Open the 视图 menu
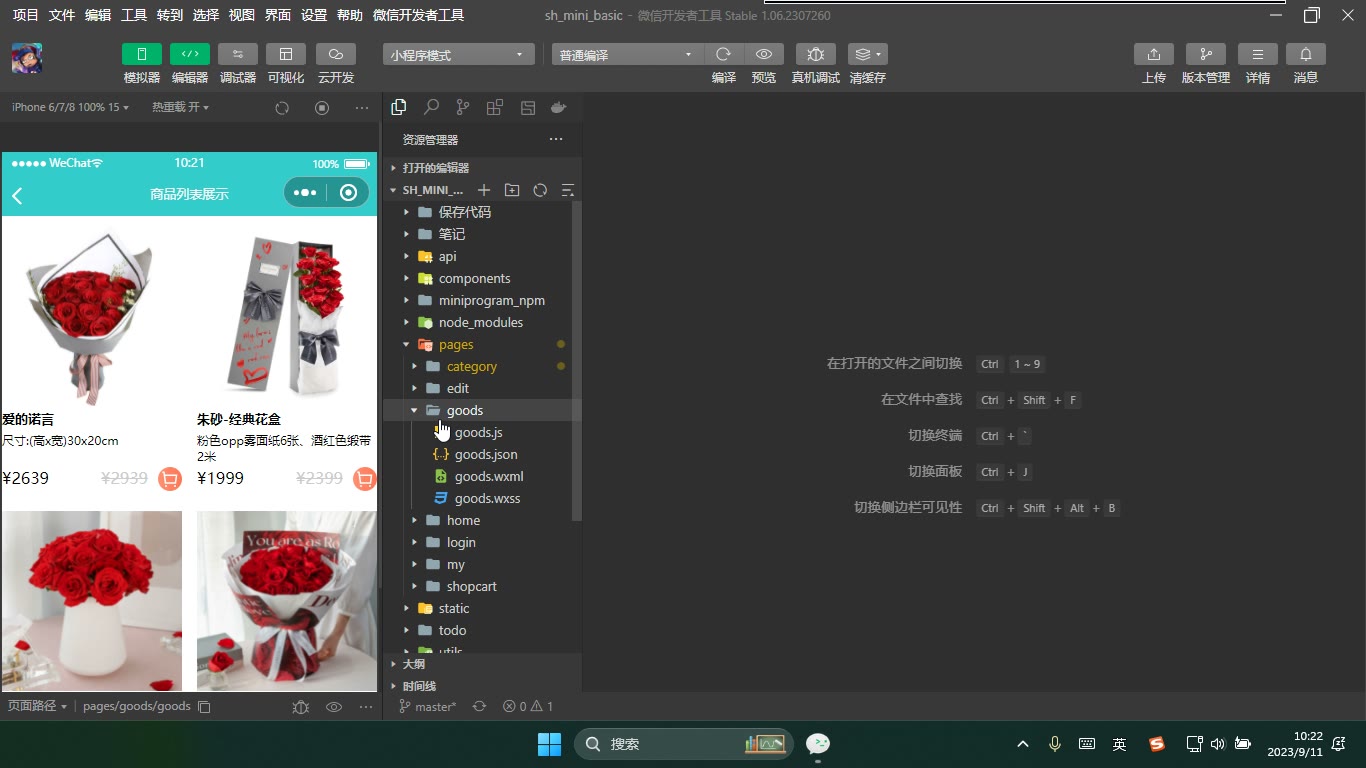 pos(241,15)
